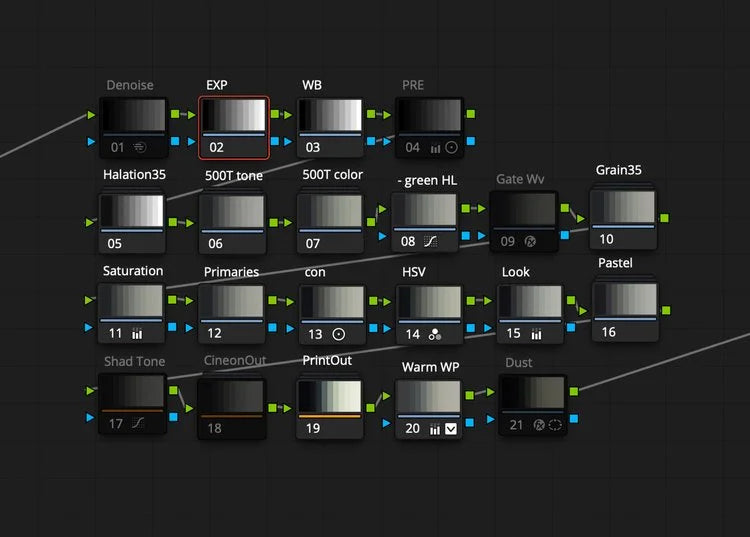This screenshot has width=750, height=537.
Task: Select the EXP node 02 thumbnail
Action: point(234,115)
